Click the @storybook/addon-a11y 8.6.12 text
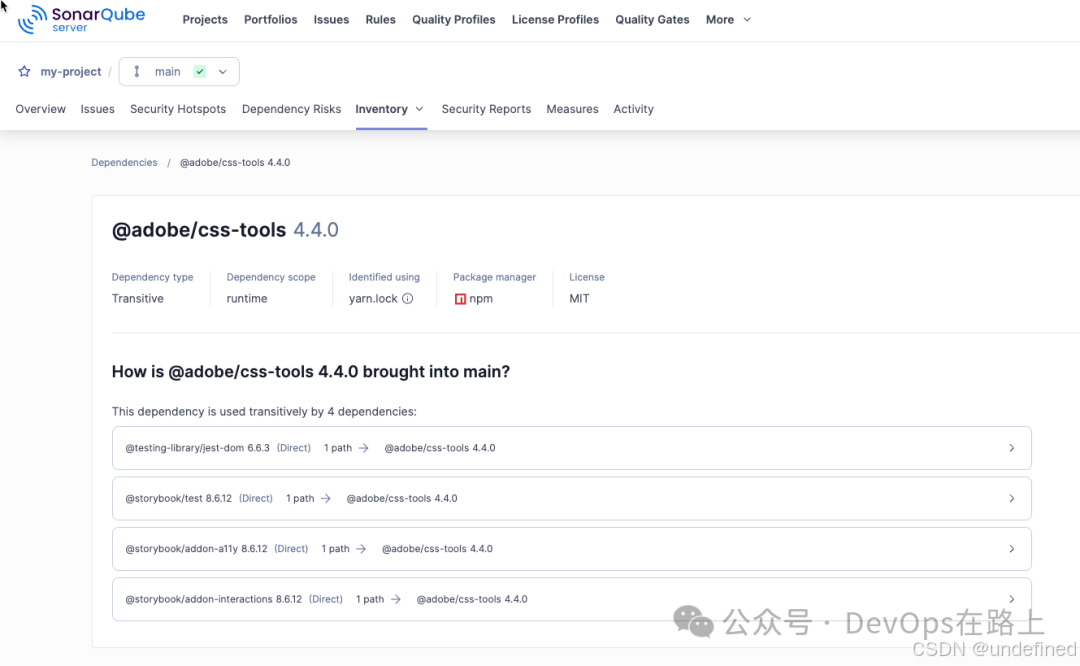The image size is (1080, 666). [196, 549]
